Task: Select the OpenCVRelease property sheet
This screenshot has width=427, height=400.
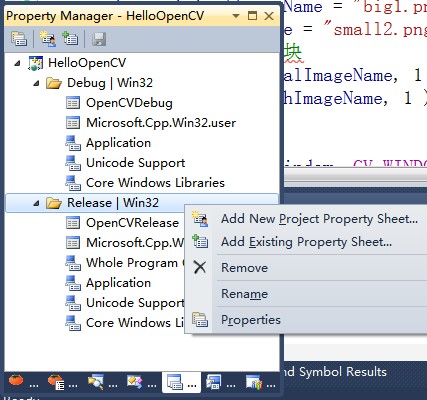Action: point(132,223)
